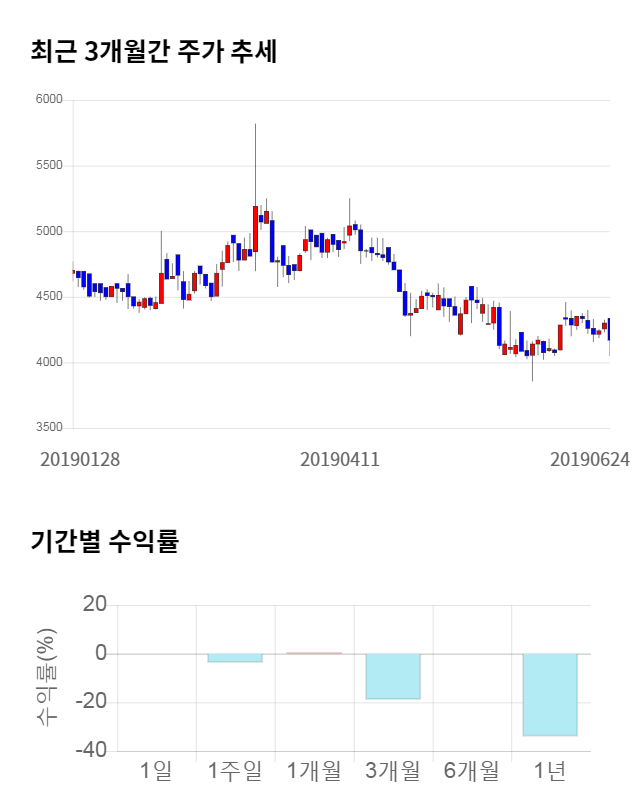
Task: Select the 20190128 start date label
Action: tap(80, 459)
